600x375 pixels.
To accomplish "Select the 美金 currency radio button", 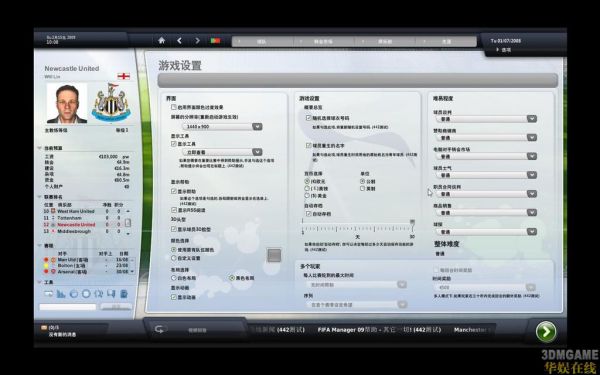I will tap(307, 196).
